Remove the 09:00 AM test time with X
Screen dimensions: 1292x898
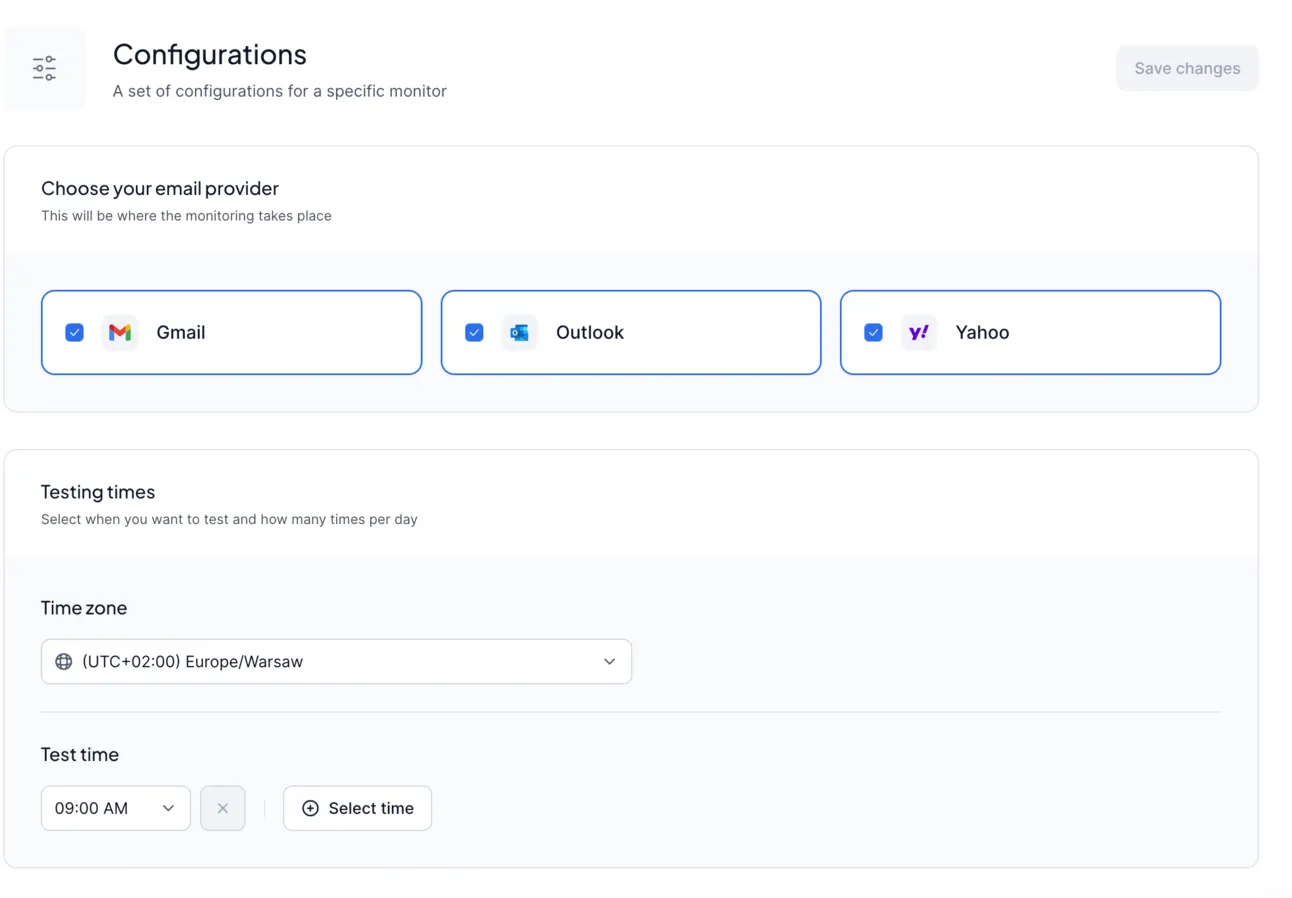(x=223, y=808)
